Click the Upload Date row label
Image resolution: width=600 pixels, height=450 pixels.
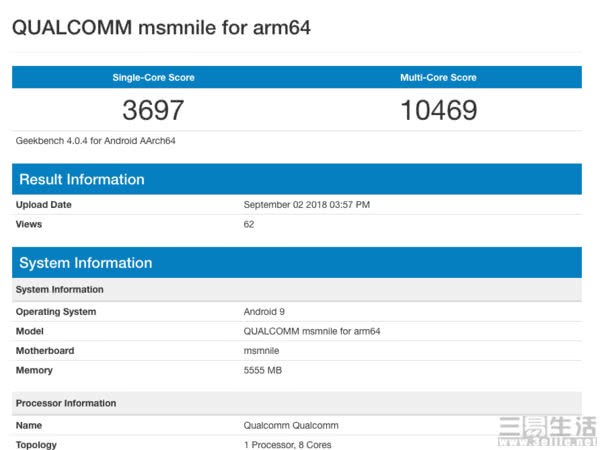[x=44, y=205]
